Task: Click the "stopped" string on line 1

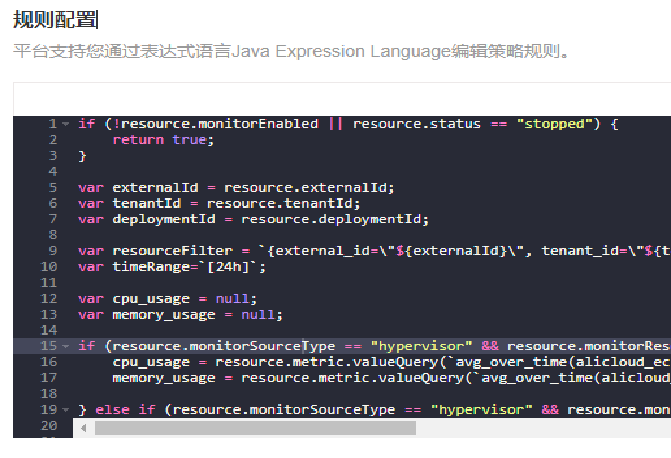Action: pyautogui.click(x=554, y=124)
